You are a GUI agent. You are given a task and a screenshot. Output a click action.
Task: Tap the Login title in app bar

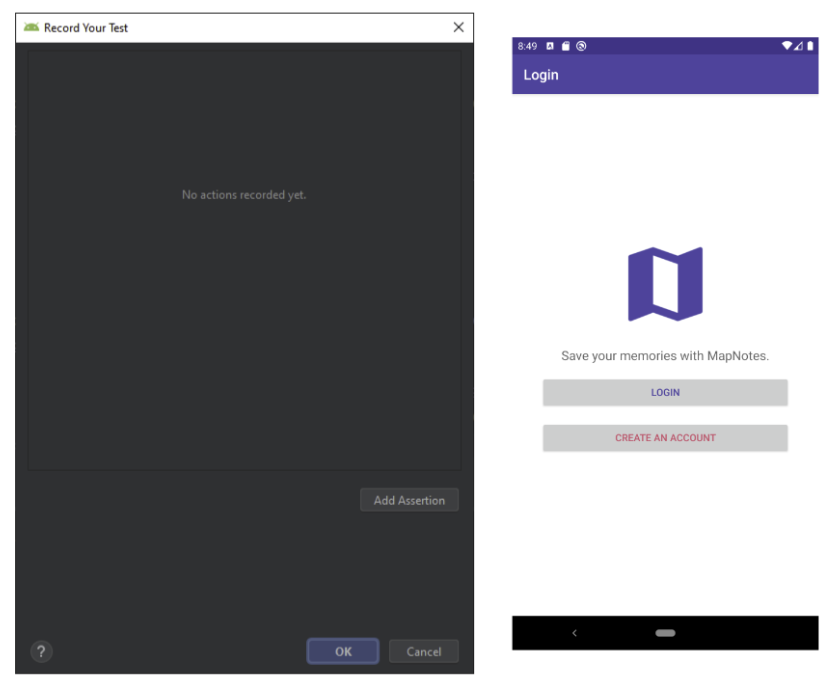click(541, 75)
